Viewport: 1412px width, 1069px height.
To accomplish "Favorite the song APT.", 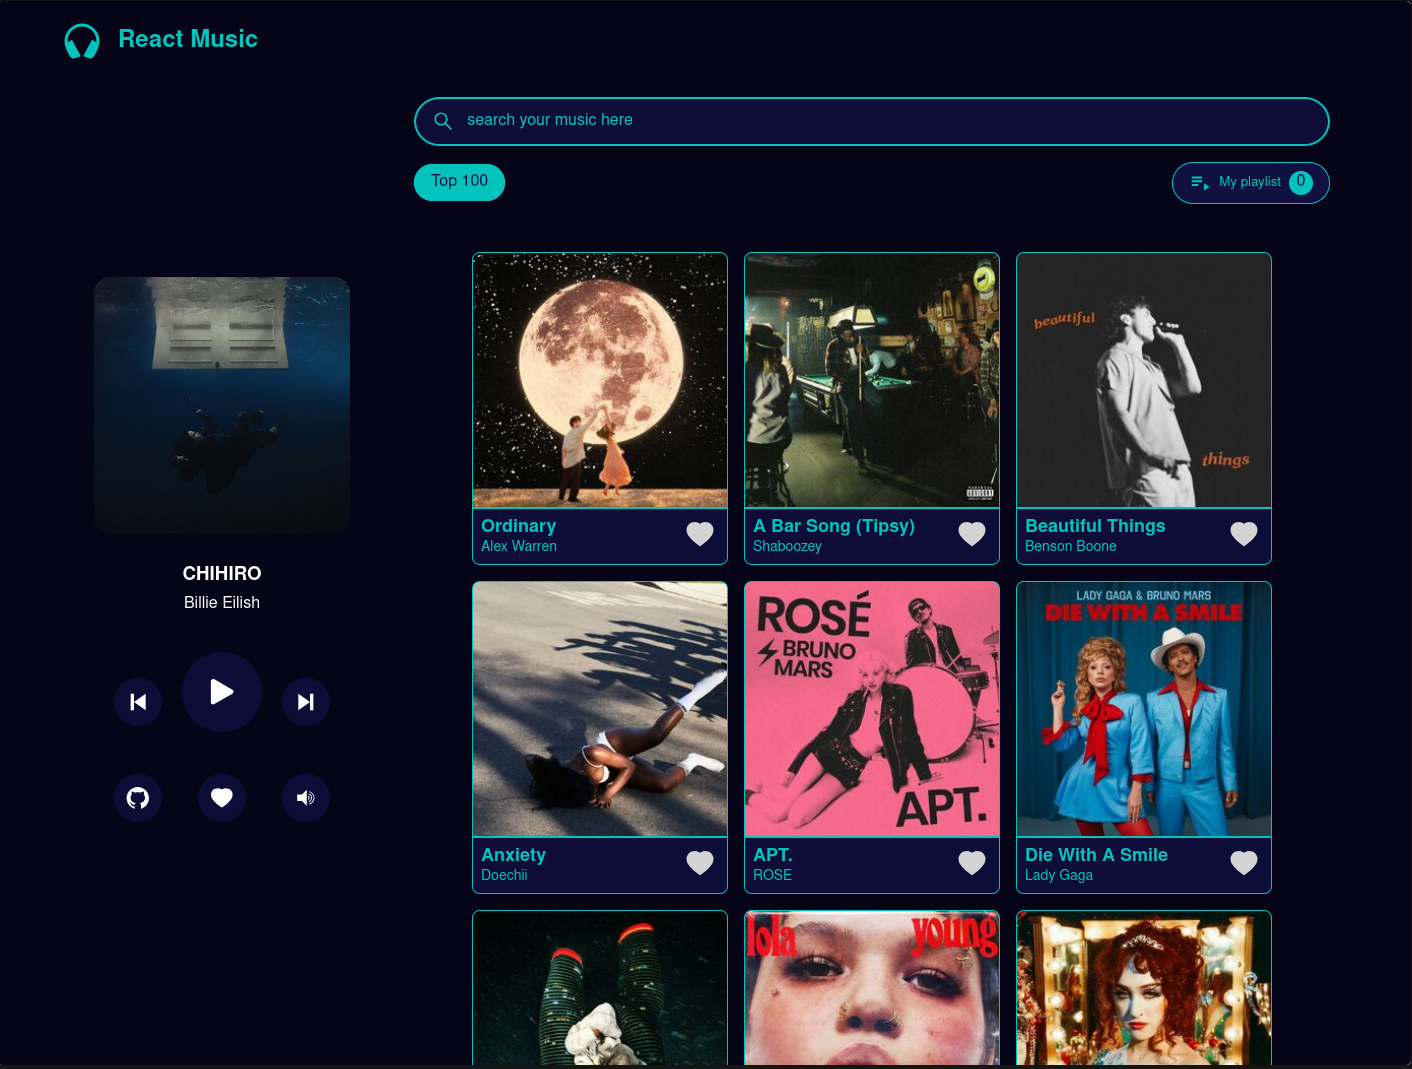I will [972, 863].
